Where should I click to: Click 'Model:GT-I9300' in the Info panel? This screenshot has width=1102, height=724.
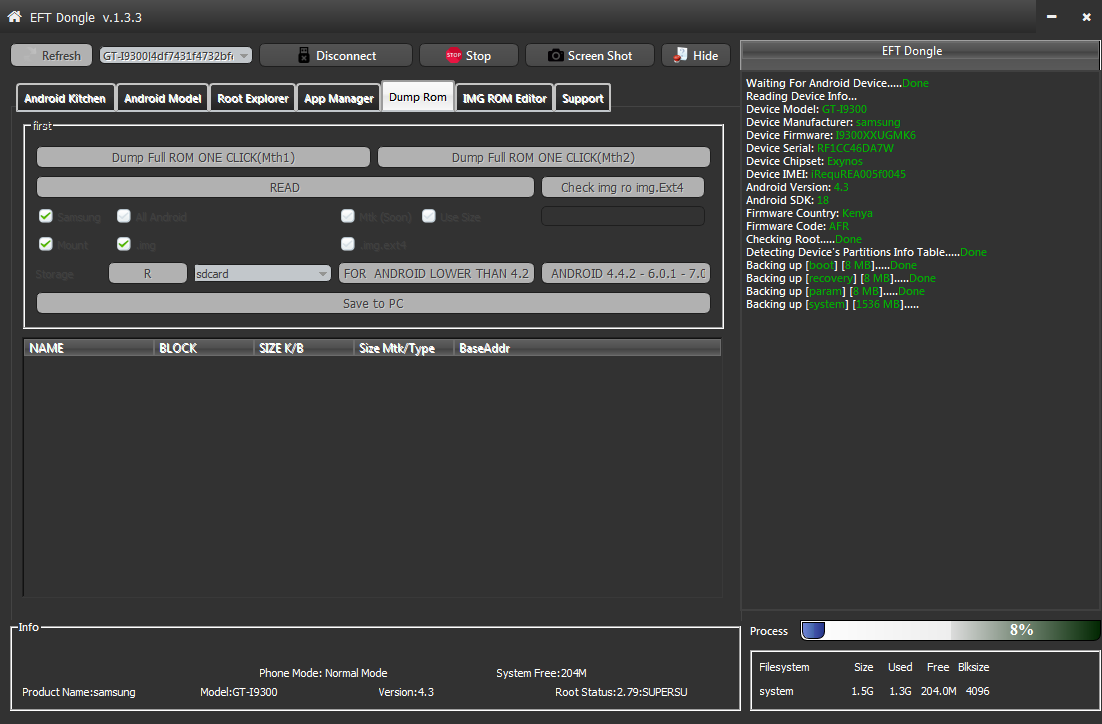[238, 692]
